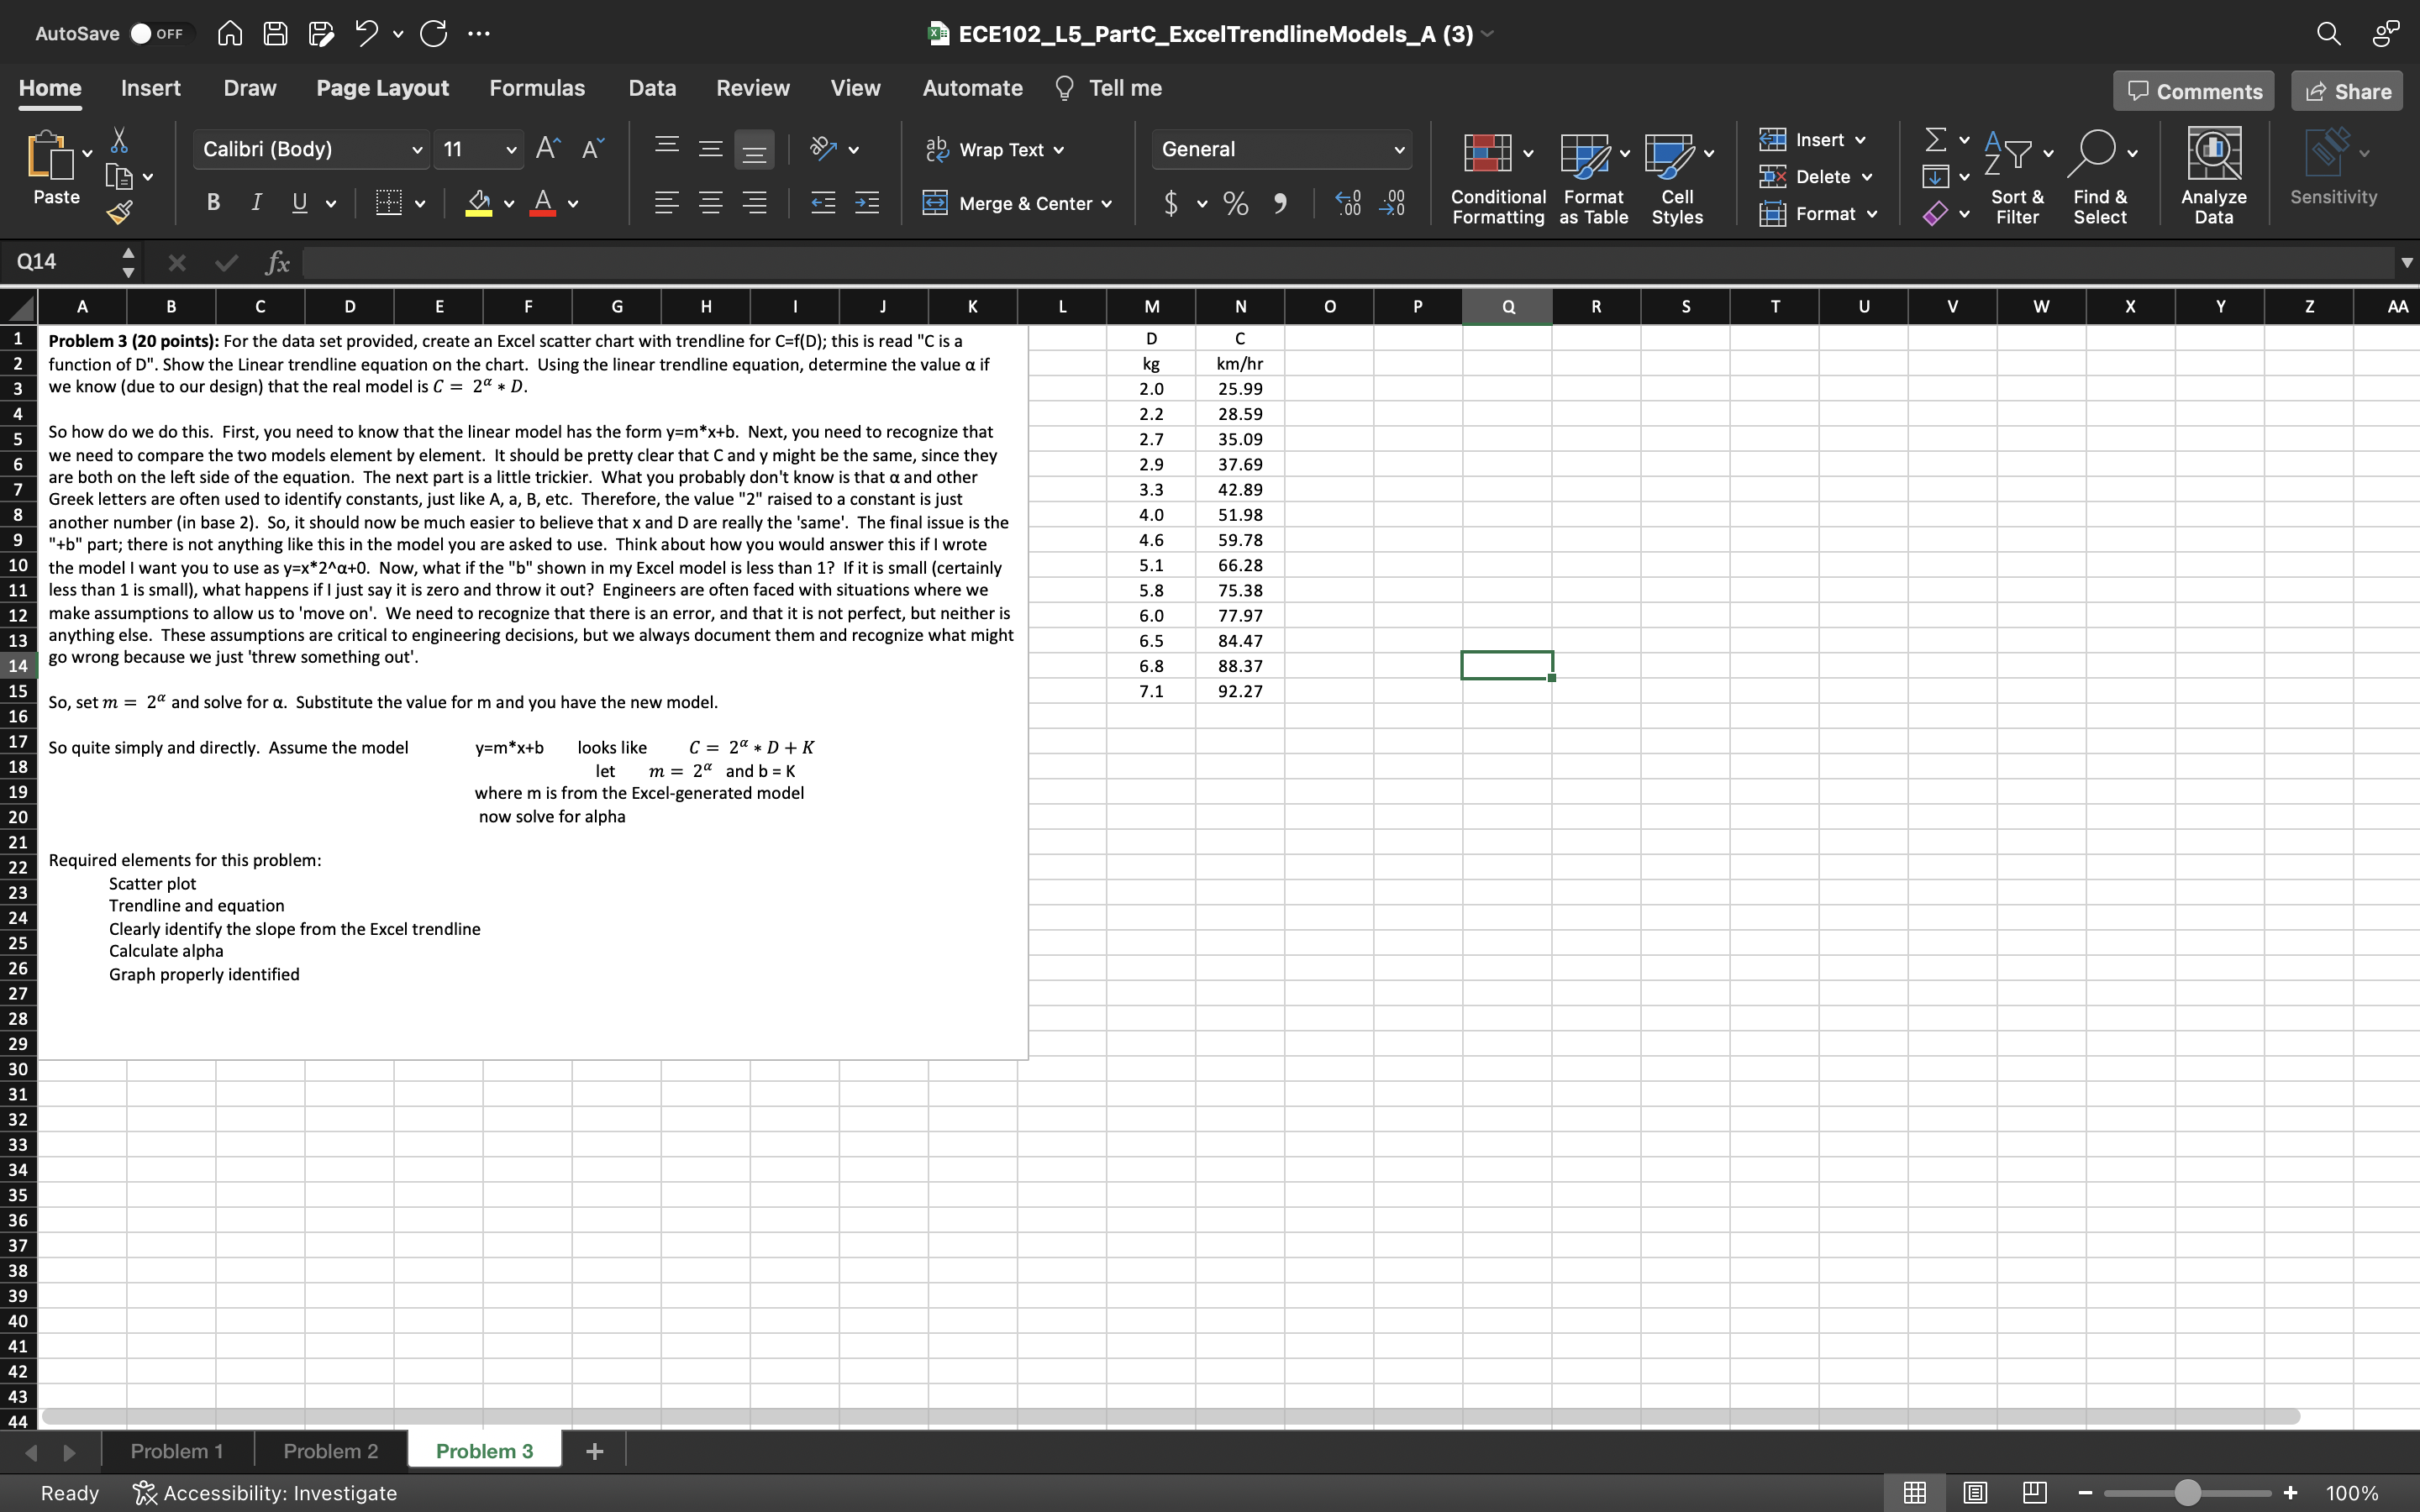Click the Cut scissors icon
Screen dimensions: 2420x1512
point(119,140)
